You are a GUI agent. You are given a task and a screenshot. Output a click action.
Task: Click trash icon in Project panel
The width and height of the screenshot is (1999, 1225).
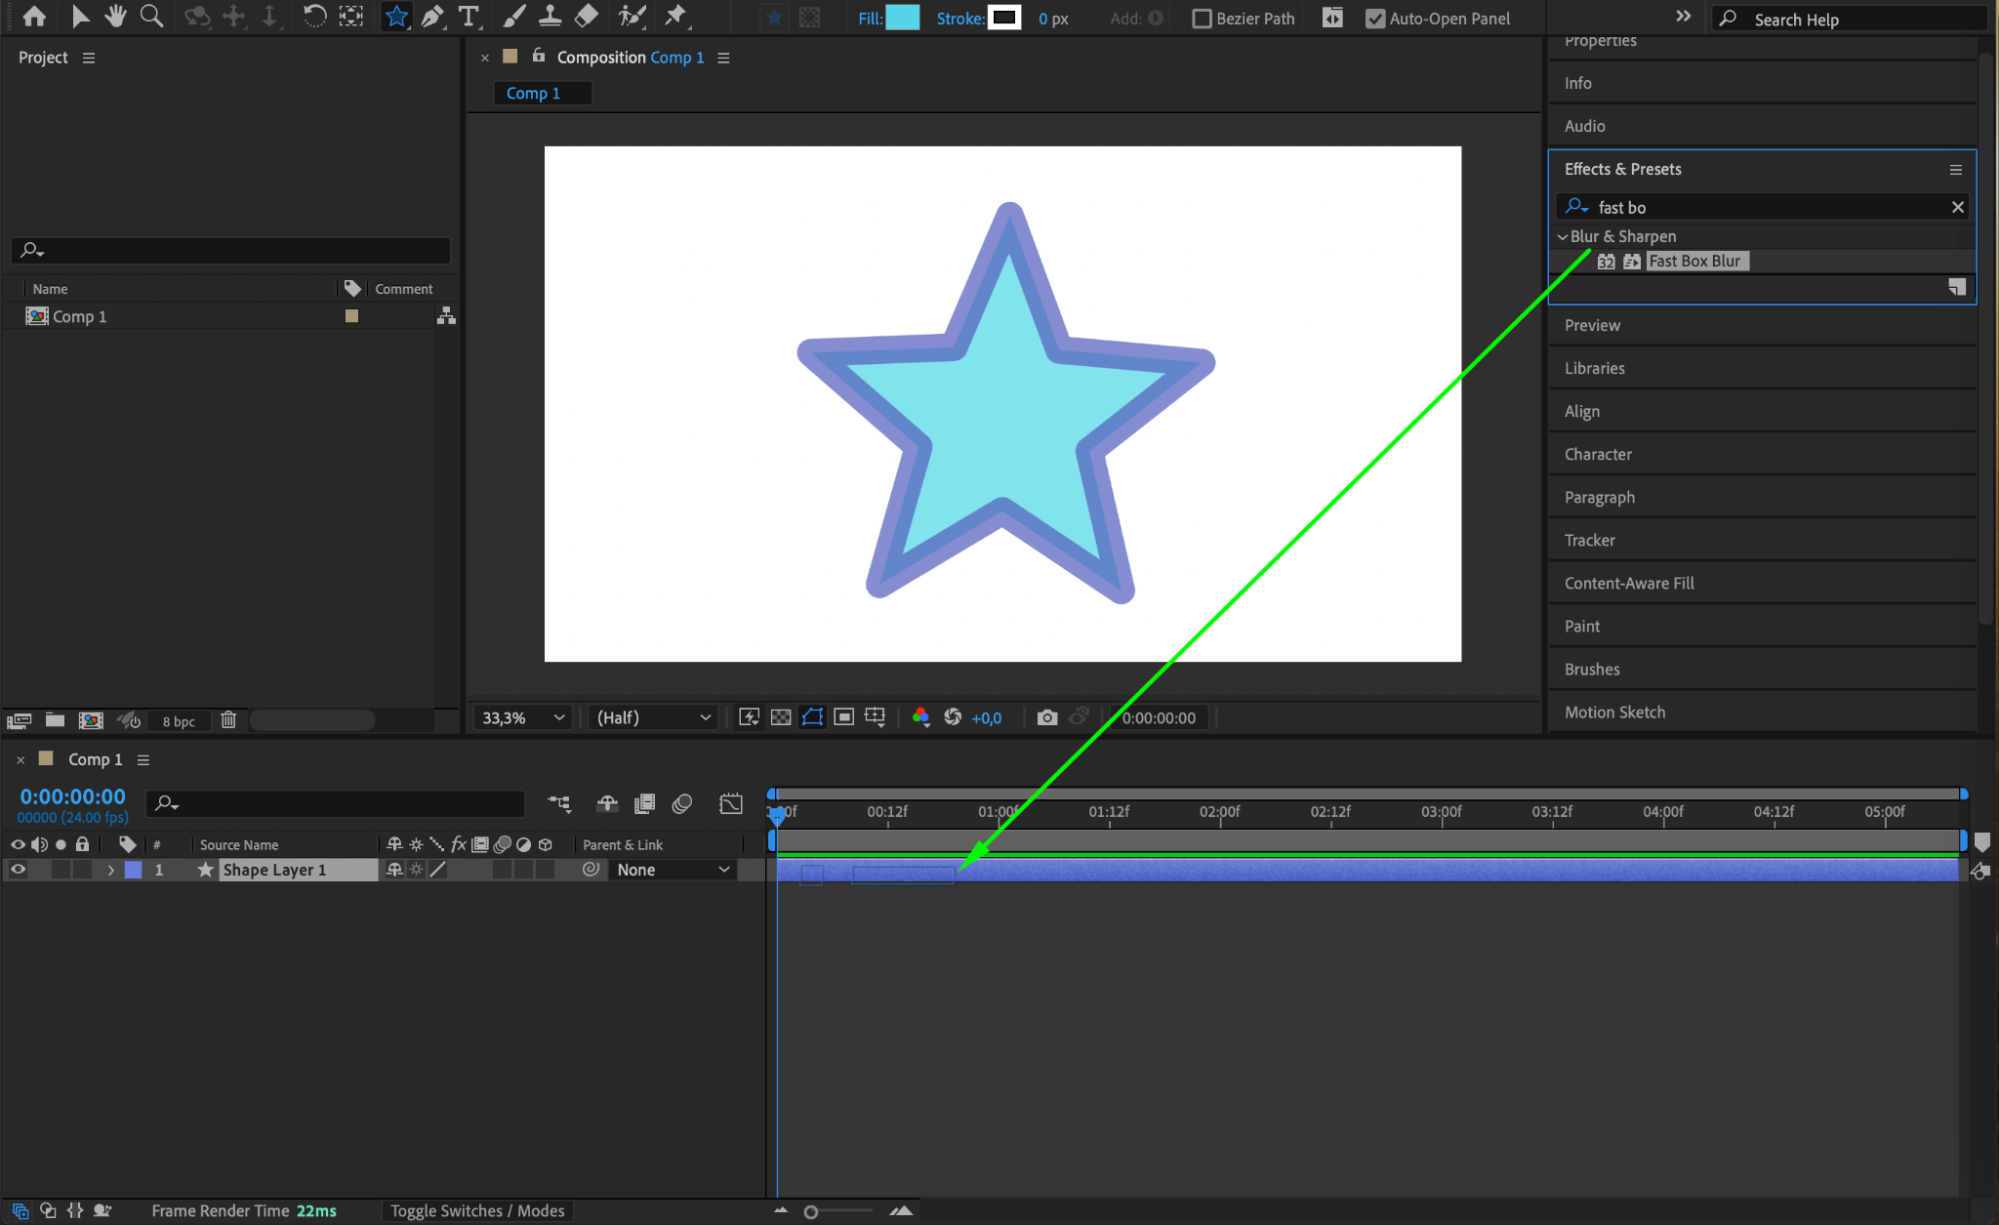(x=228, y=720)
